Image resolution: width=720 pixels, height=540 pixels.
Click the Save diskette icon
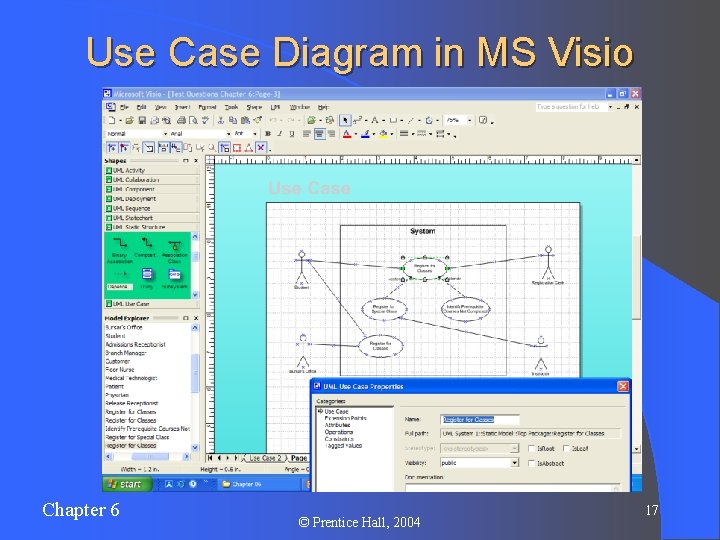tap(142, 120)
